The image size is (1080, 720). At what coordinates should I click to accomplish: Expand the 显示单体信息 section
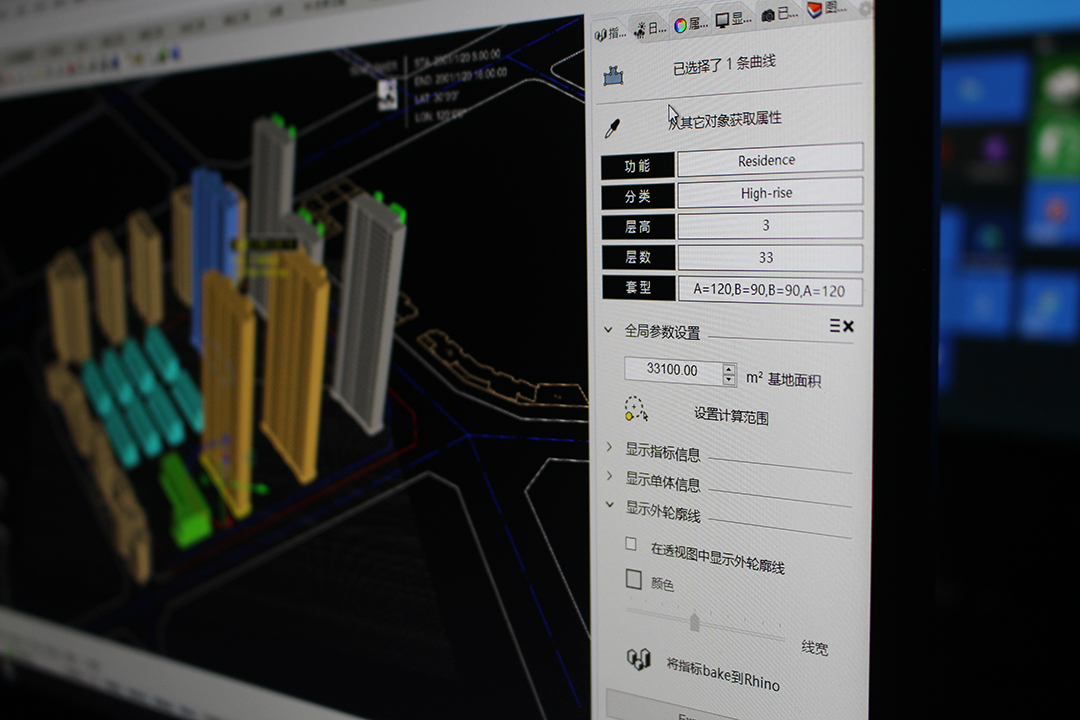(610, 476)
